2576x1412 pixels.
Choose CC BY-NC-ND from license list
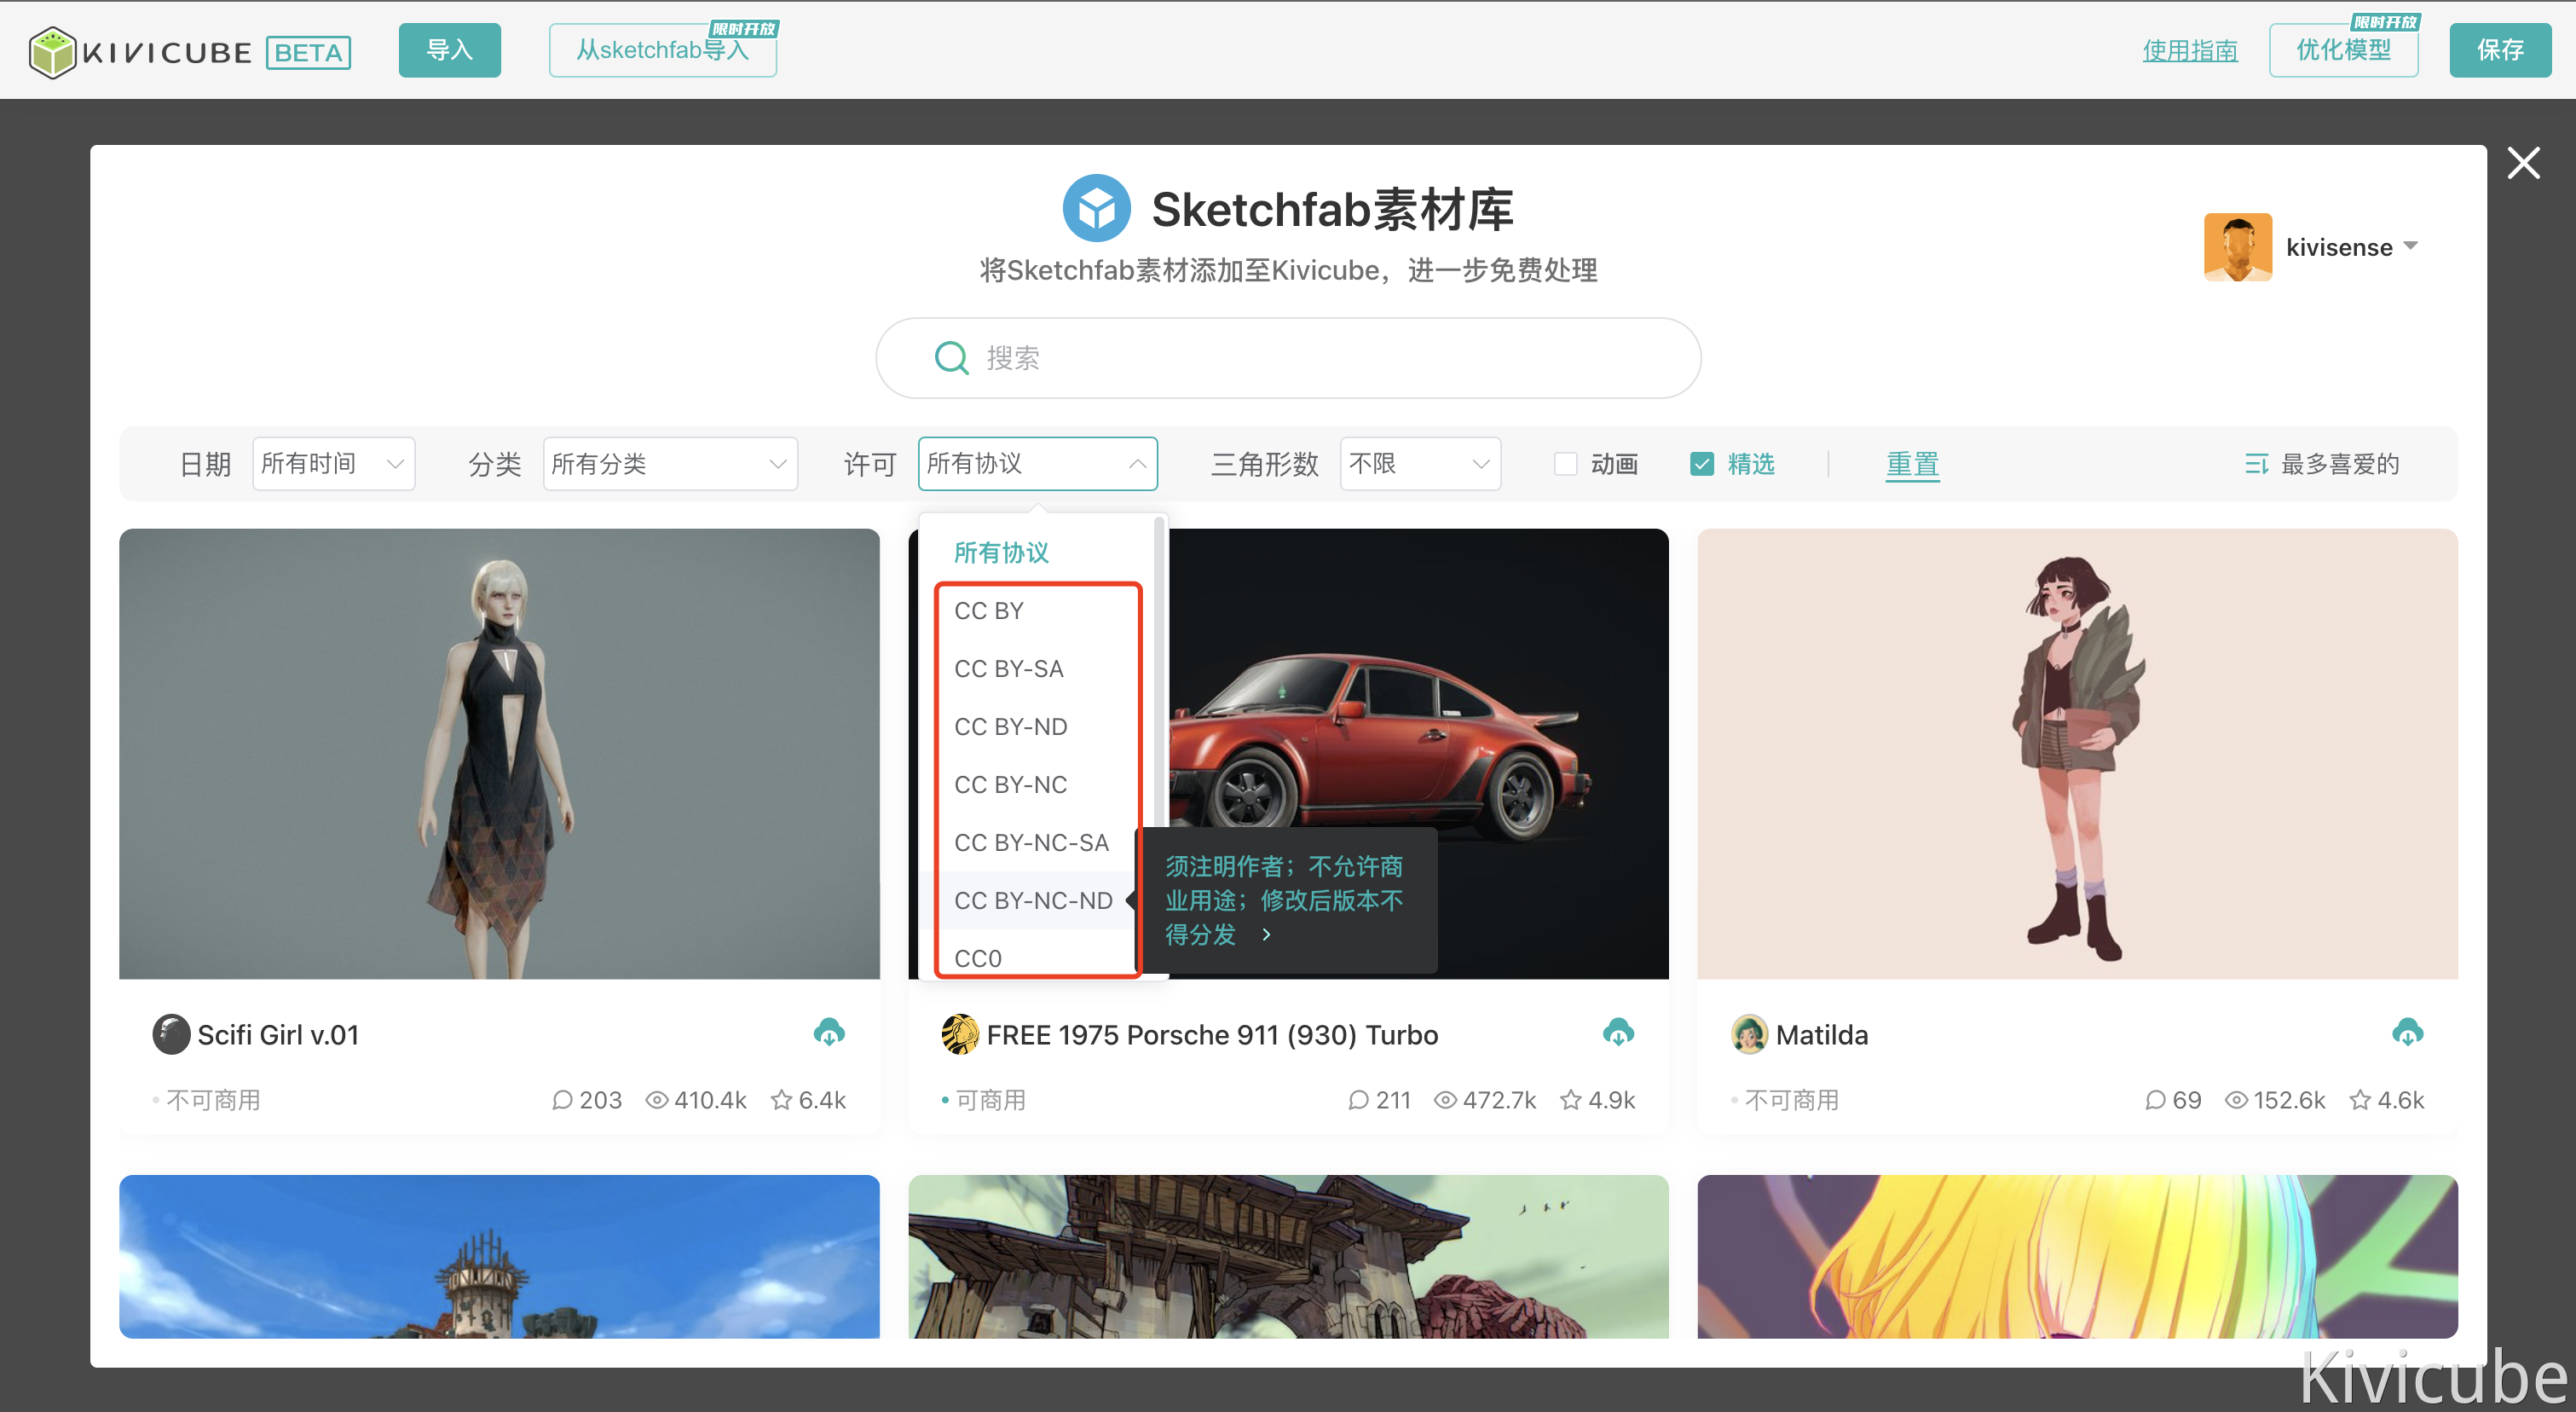pyautogui.click(x=1032, y=901)
